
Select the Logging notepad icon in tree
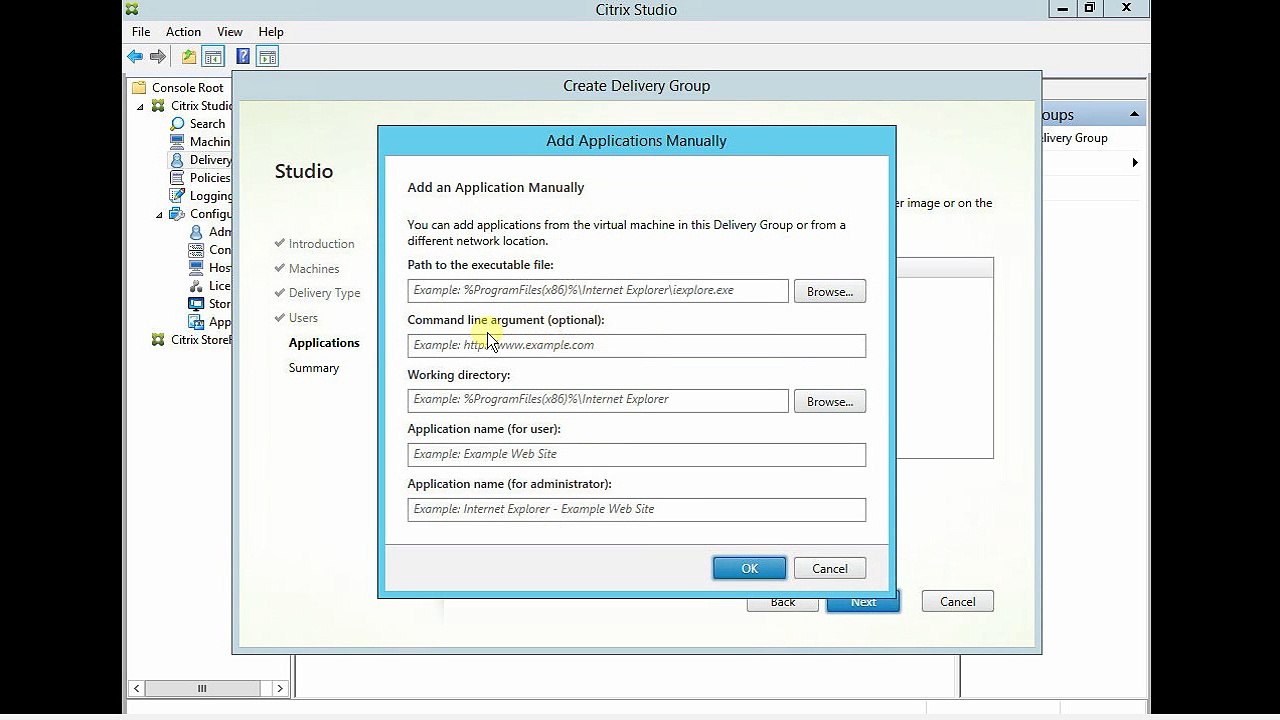pos(177,196)
